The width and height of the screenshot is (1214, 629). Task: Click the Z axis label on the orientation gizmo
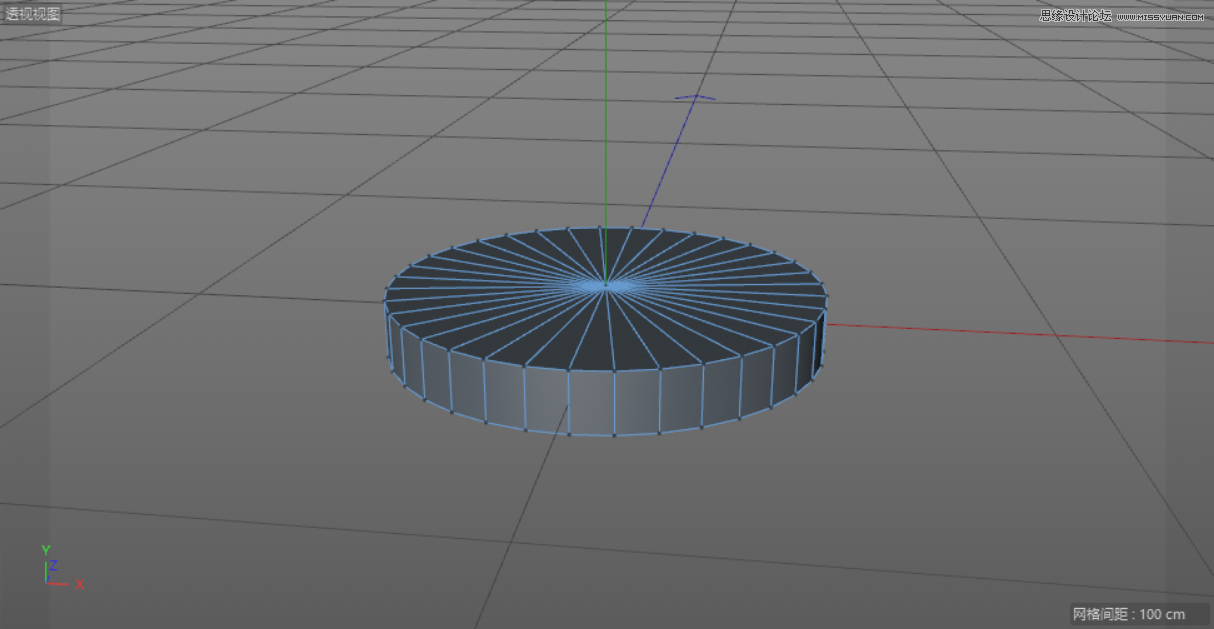click(53, 564)
